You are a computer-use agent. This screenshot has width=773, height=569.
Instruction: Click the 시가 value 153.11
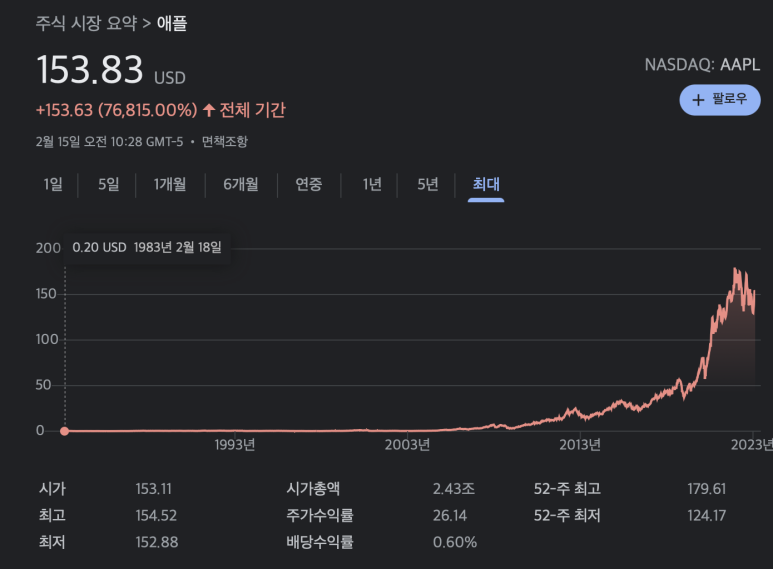coord(154,489)
